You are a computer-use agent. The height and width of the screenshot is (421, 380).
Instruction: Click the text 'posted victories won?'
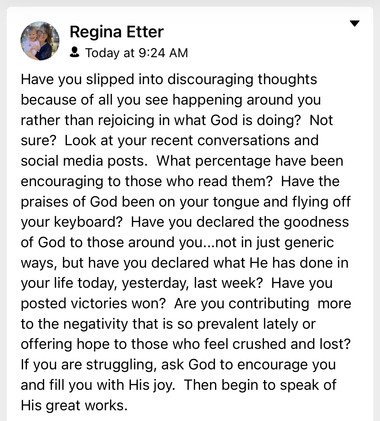point(93,304)
